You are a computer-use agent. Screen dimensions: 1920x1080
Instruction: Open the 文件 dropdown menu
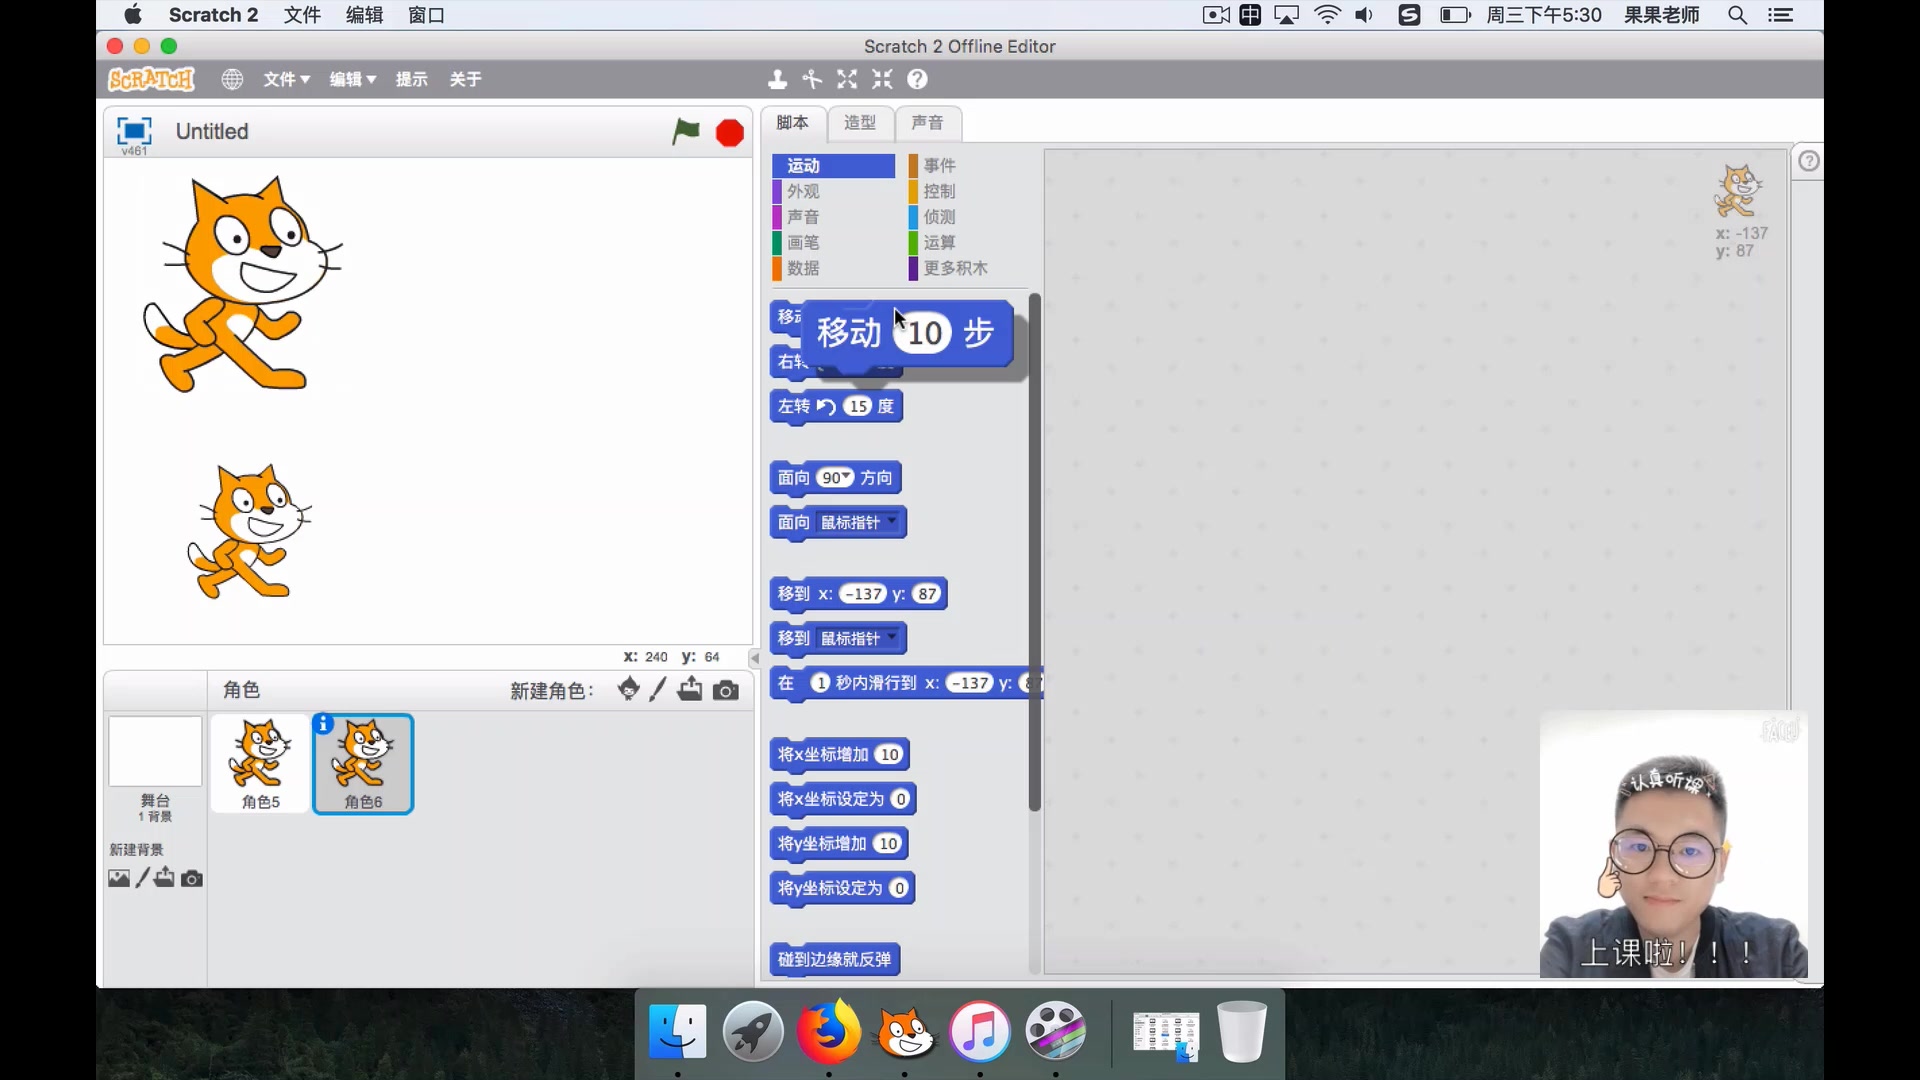(x=286, y=79)
